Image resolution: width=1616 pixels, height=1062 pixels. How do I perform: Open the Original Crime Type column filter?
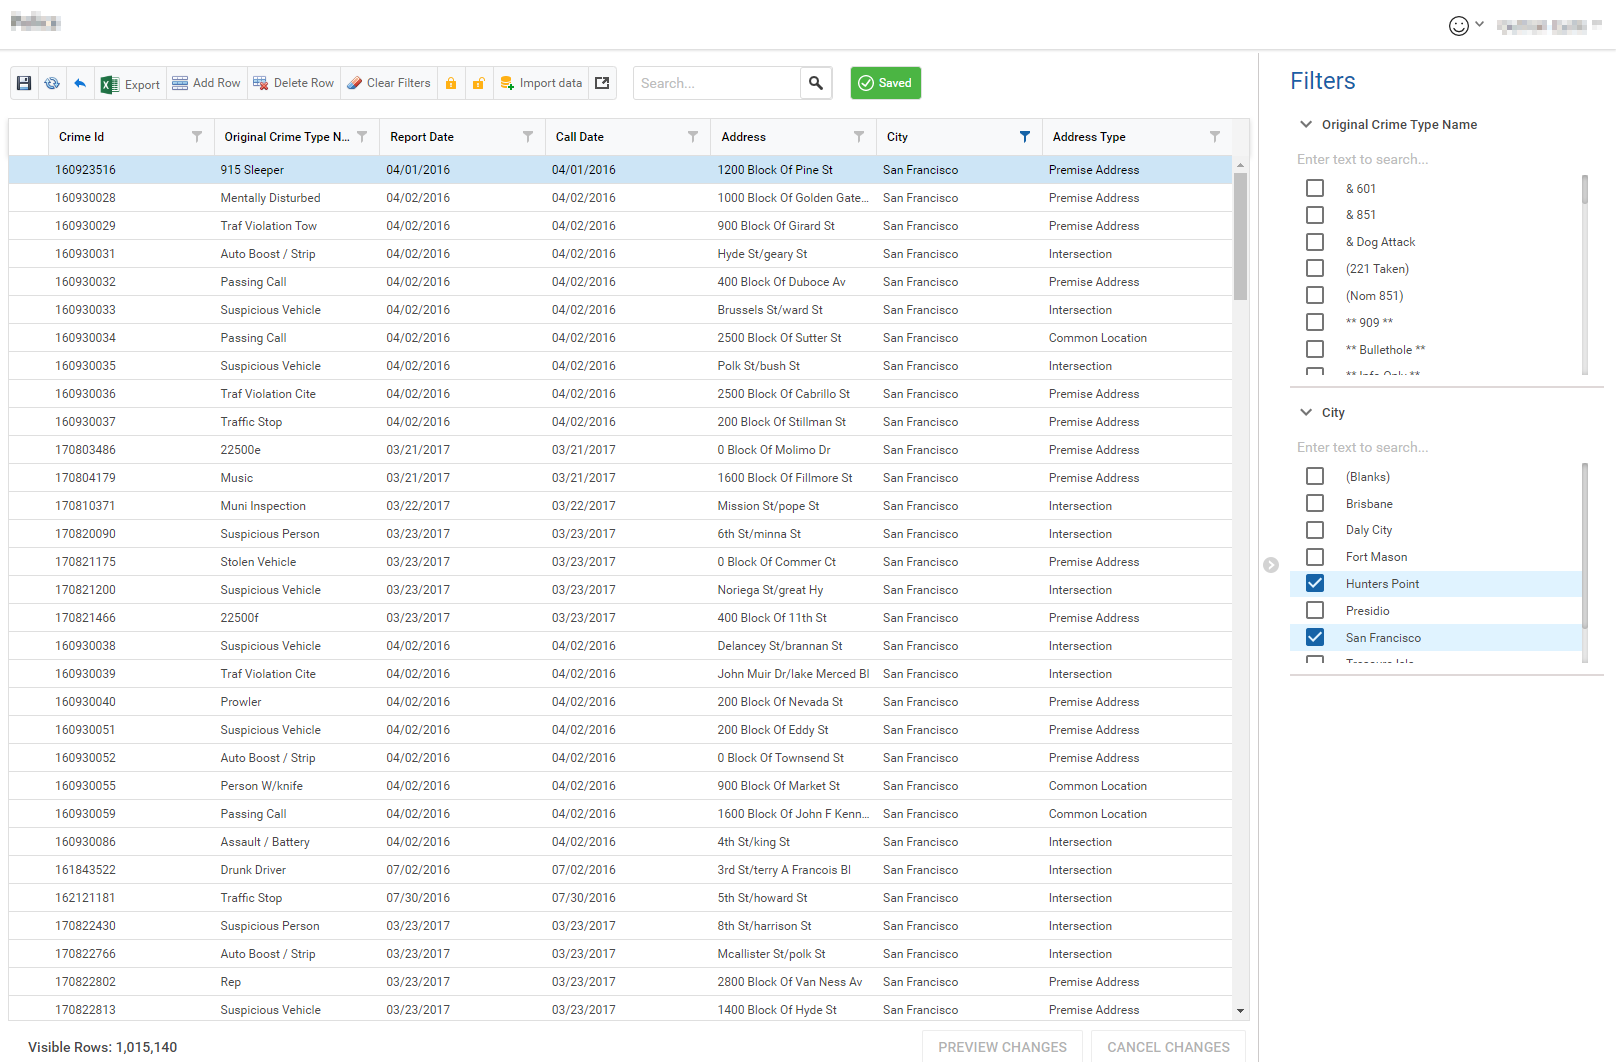(362, 137)
